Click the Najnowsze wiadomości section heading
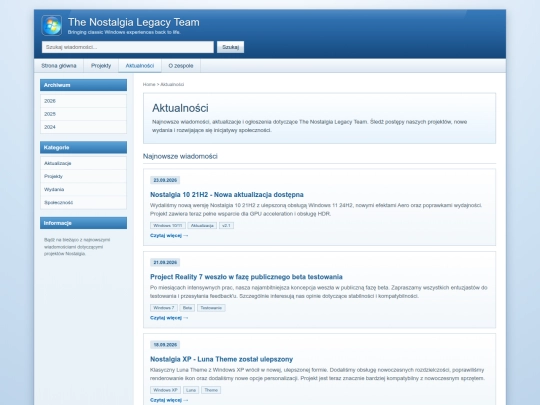The height and width of the screenshot is (405, 540). click(x=180, y=156)
